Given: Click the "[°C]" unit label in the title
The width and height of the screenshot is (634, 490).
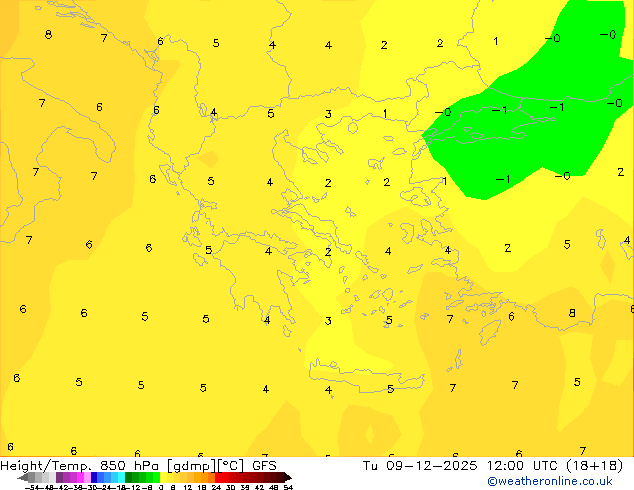Looking at the screenshot, I should (x=231, y=466).
